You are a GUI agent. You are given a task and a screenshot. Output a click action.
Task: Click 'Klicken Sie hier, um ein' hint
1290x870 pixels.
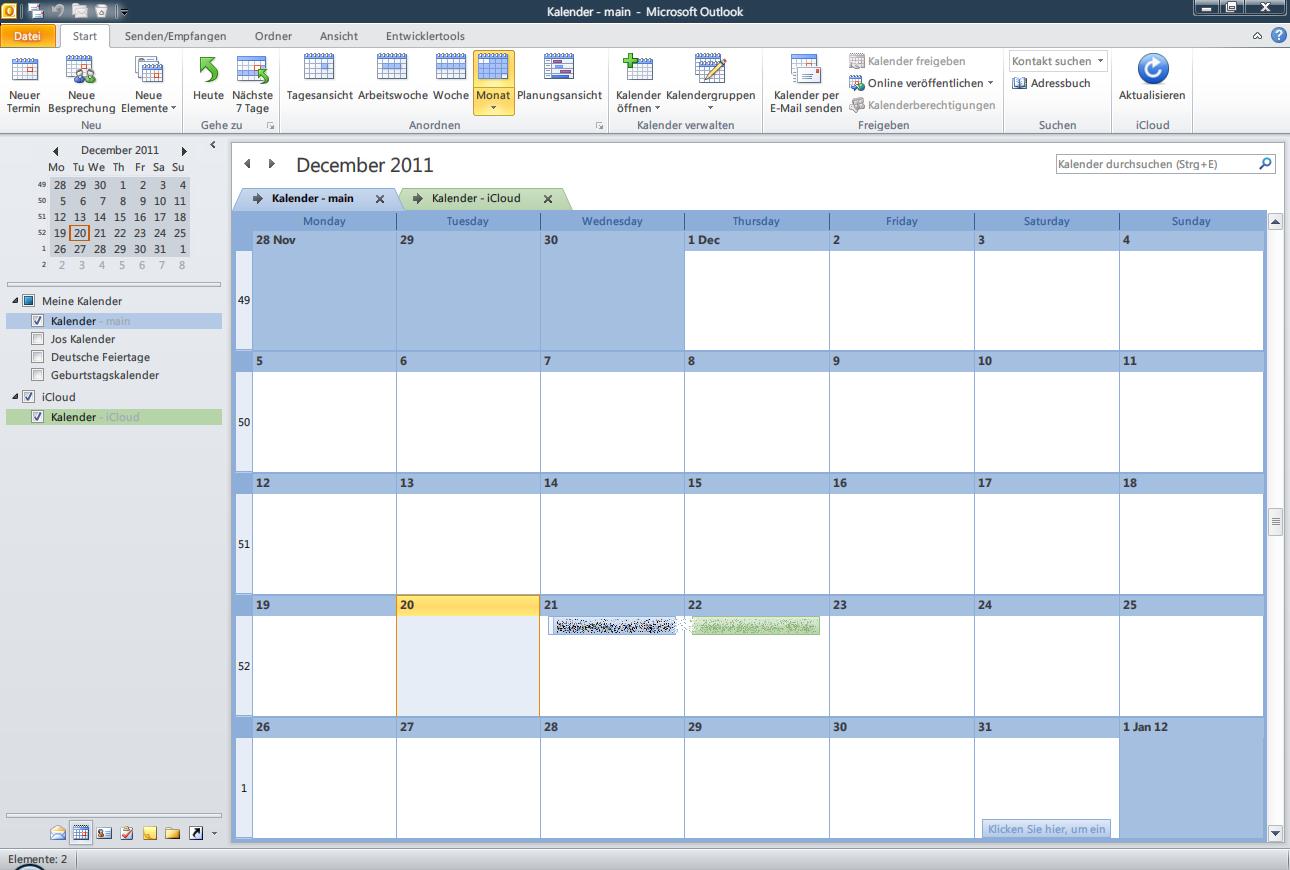point(1046,829)
